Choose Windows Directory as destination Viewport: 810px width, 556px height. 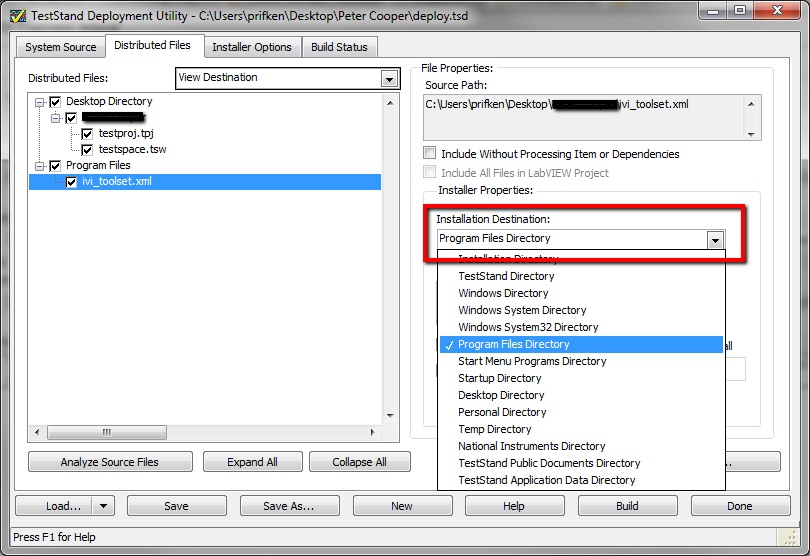[581, 293]
